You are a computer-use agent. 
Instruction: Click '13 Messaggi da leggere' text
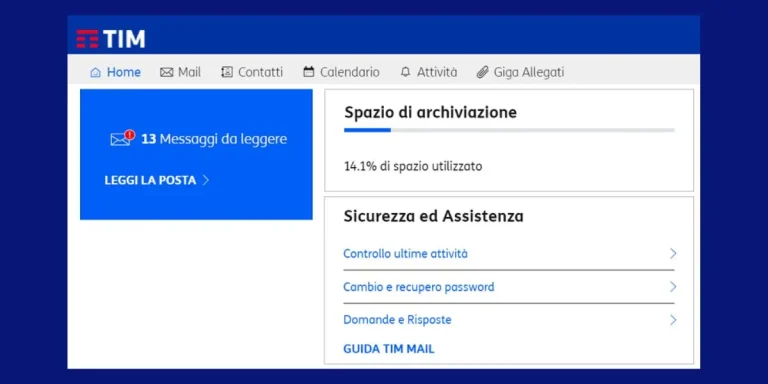point(214,139)
